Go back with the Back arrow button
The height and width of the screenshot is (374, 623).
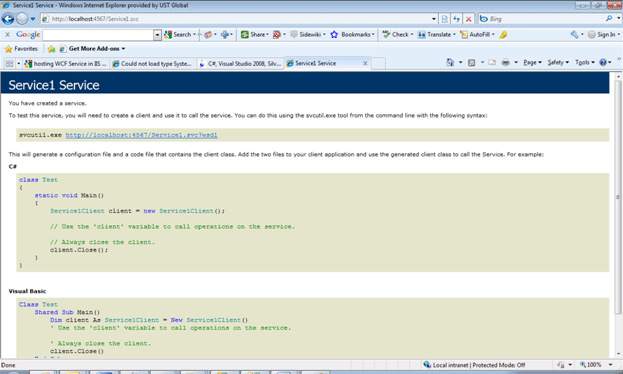(8, 18)
